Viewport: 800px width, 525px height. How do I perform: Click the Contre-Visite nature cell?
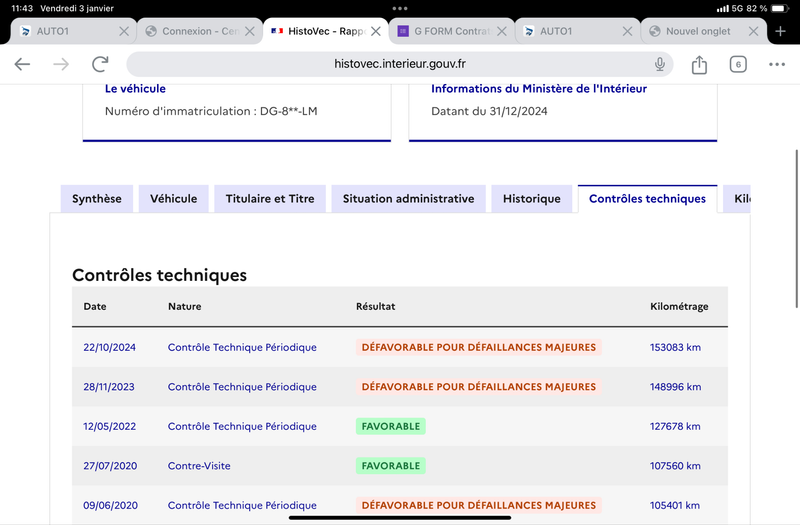tap(199, 466)
